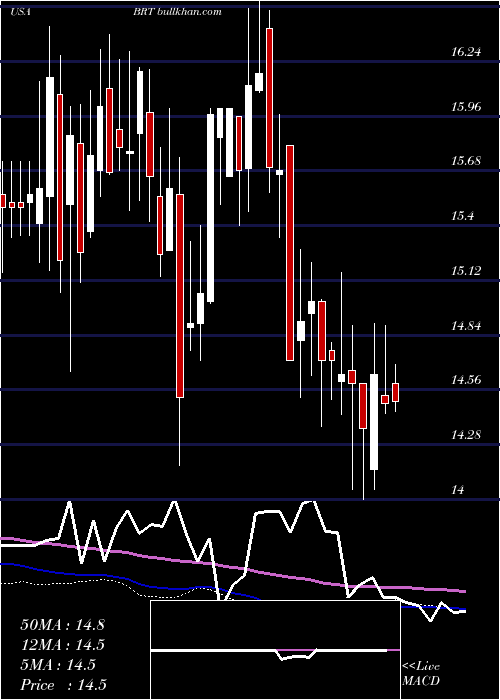Image resolution: width=500 pixels, height=700 pixels.
Task: Click the USA market label
Action: click(20, 12)
